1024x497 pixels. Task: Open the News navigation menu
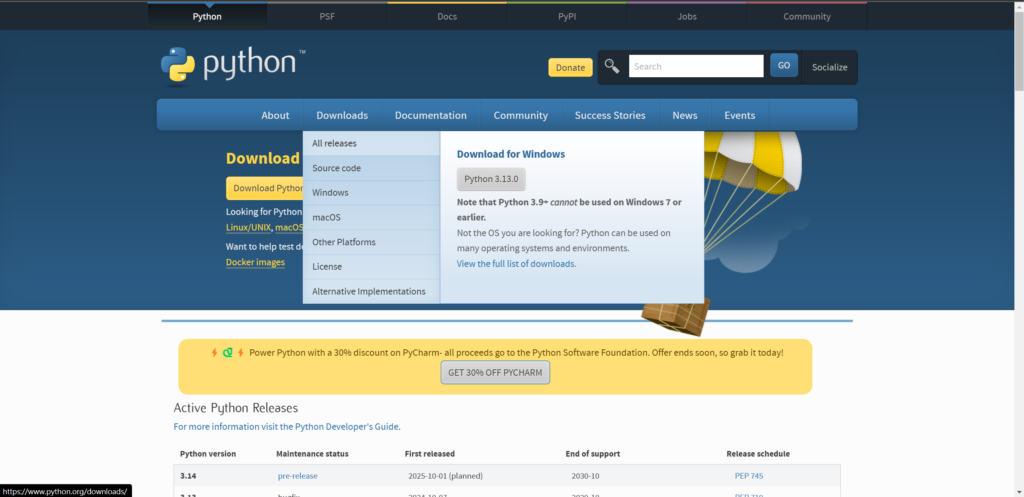(685, 115)
